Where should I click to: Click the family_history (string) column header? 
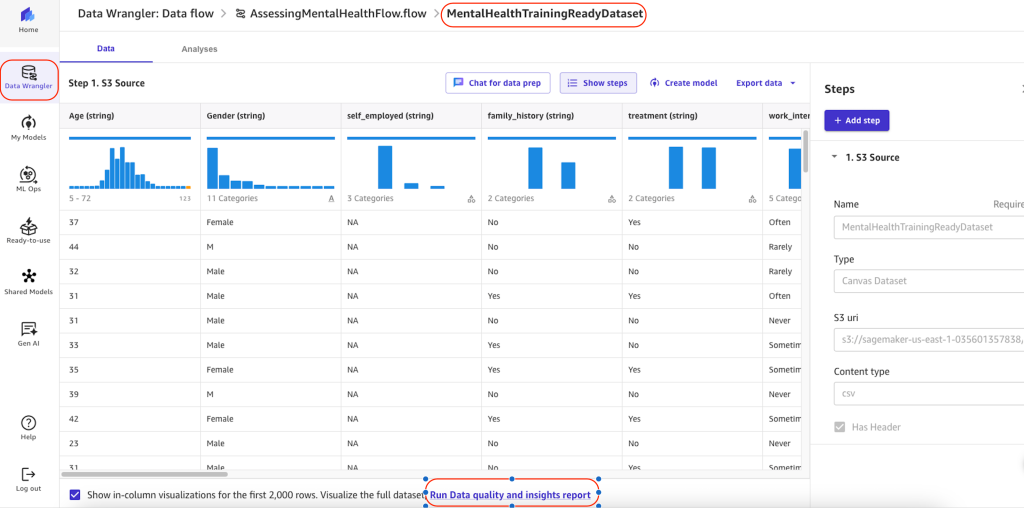coord(551,116)
